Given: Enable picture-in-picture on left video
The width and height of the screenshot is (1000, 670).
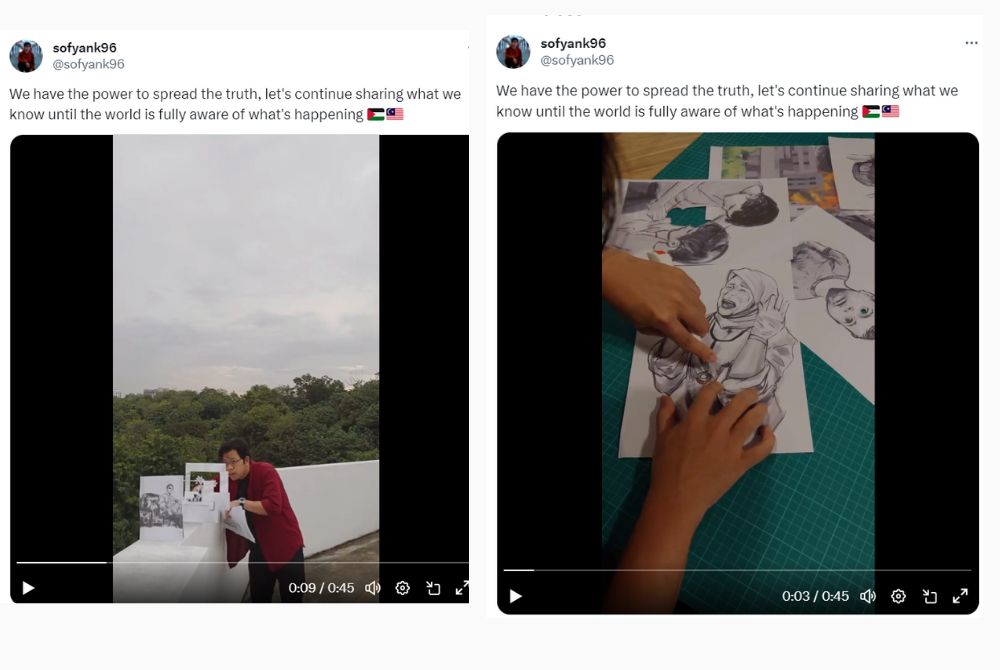Looking at the screenshot, I should pos(433,588).
